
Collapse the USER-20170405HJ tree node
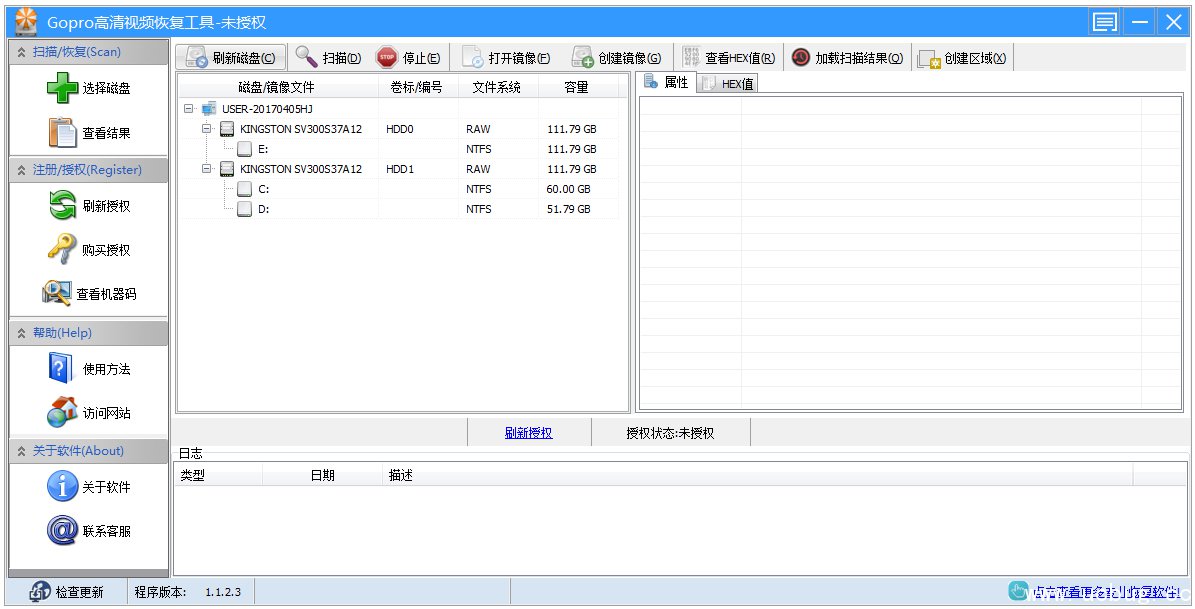(189, 109)
